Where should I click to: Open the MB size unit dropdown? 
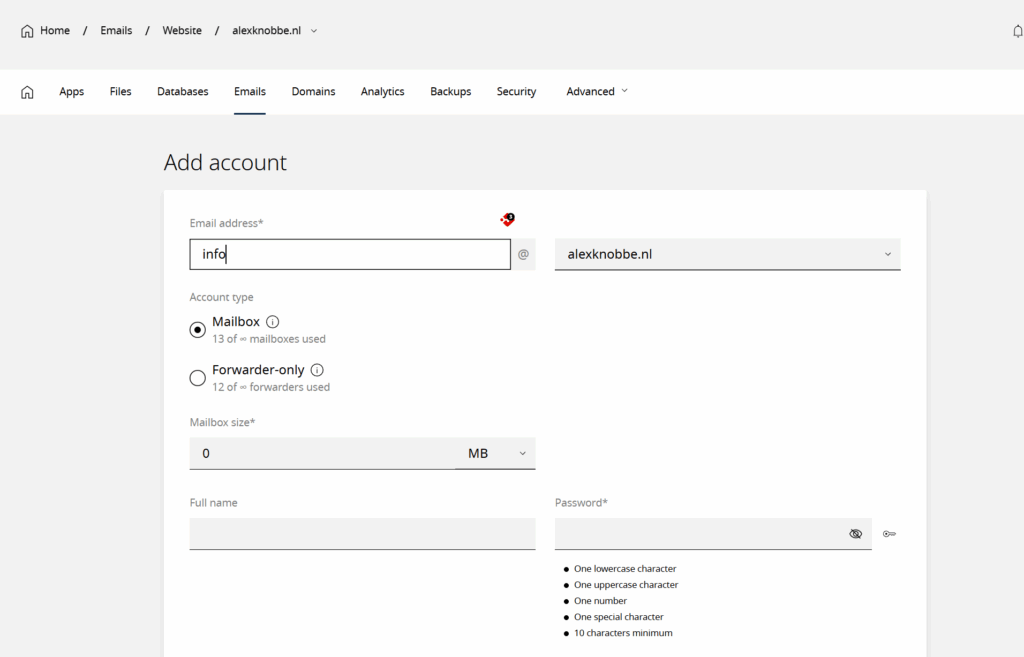pyautogui.click(x=495, y=453)
